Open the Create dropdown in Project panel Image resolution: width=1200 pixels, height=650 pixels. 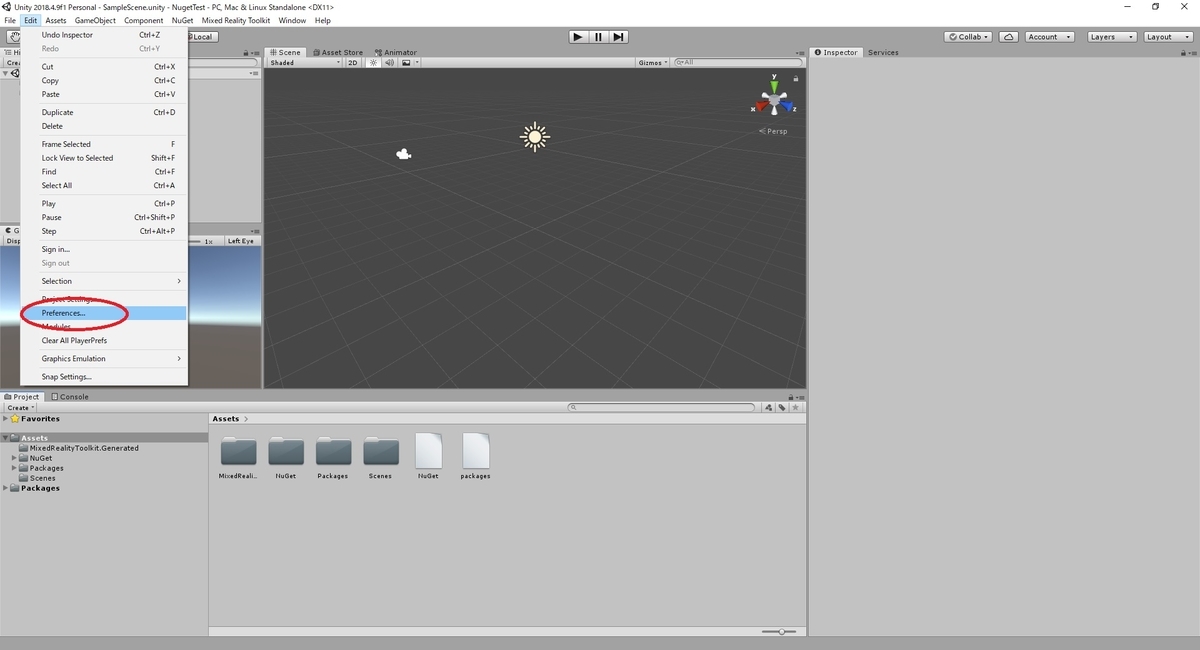click(x=21, y=408)
